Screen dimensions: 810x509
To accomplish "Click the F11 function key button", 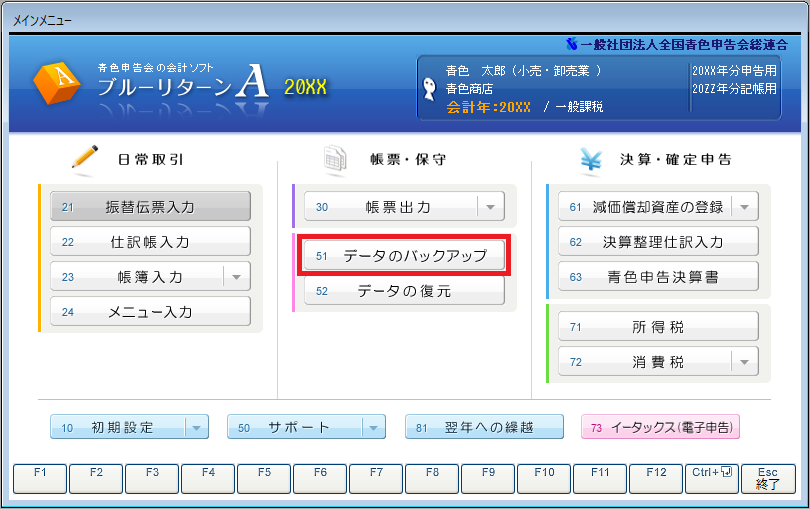I will (x=600, y=479).
